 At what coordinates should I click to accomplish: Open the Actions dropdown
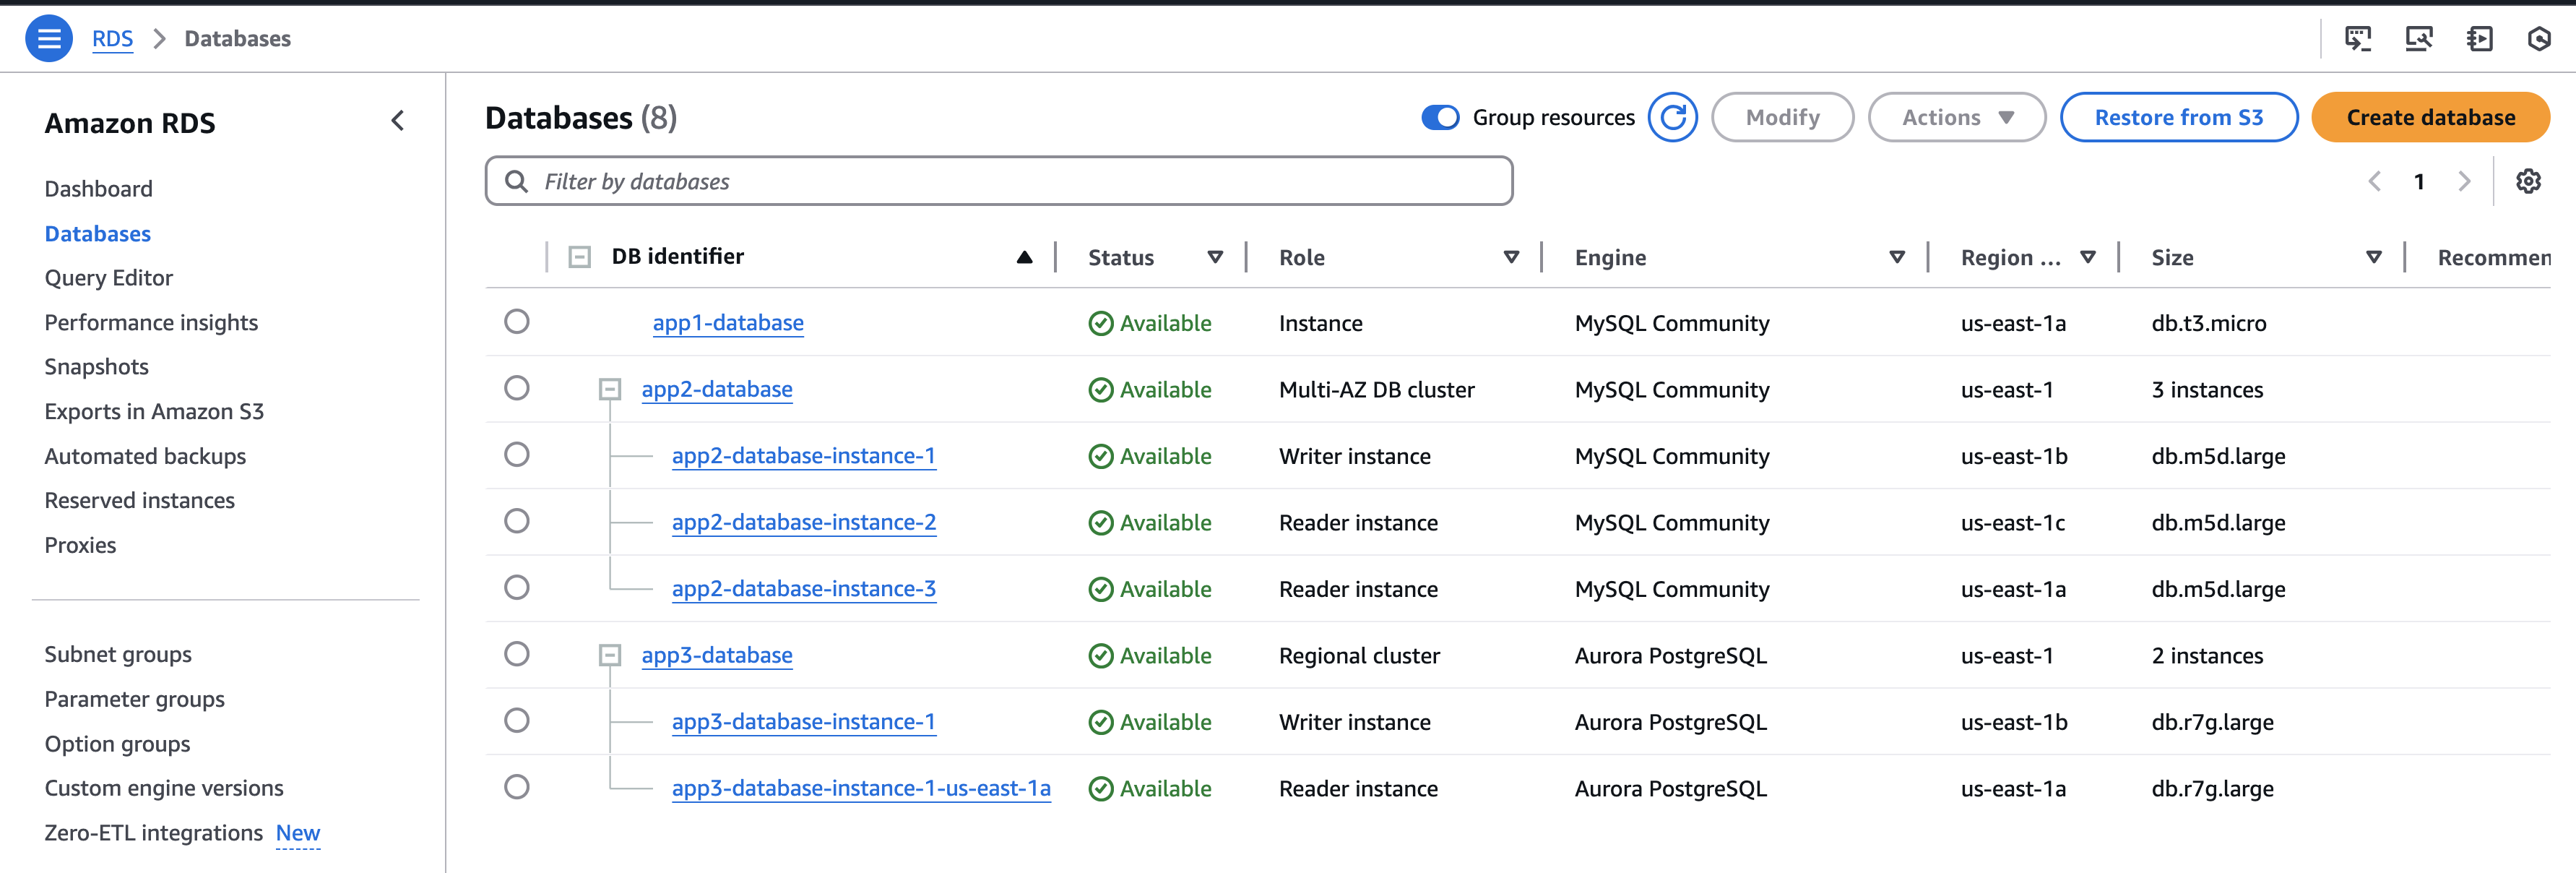[1956, 118]
